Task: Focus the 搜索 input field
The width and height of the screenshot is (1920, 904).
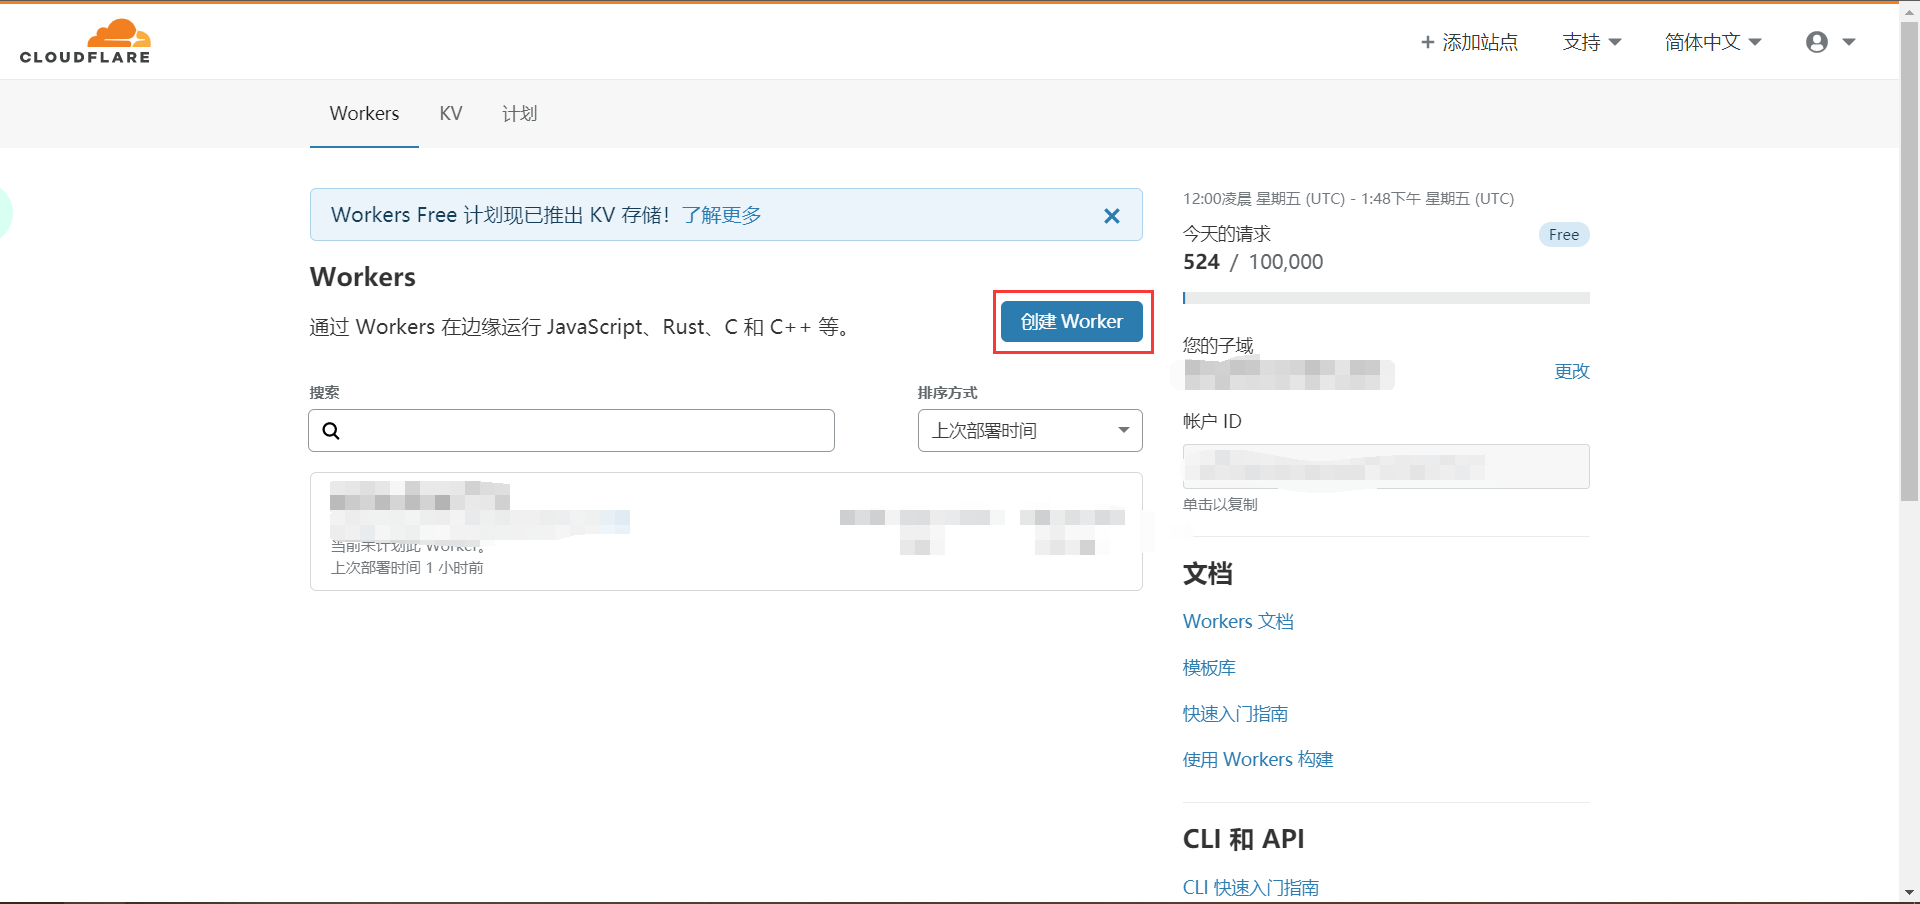Action: tap(571, 431)
